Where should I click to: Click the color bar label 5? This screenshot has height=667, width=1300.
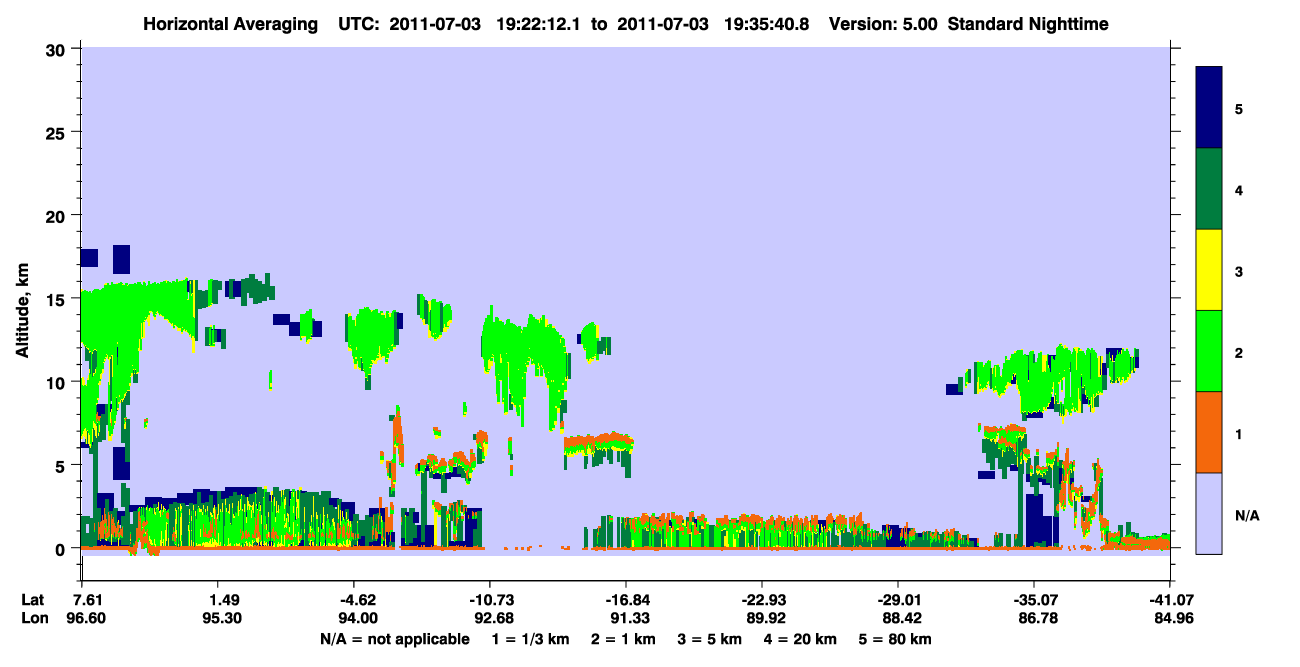pyautogui.click(x=1239, y=108)
